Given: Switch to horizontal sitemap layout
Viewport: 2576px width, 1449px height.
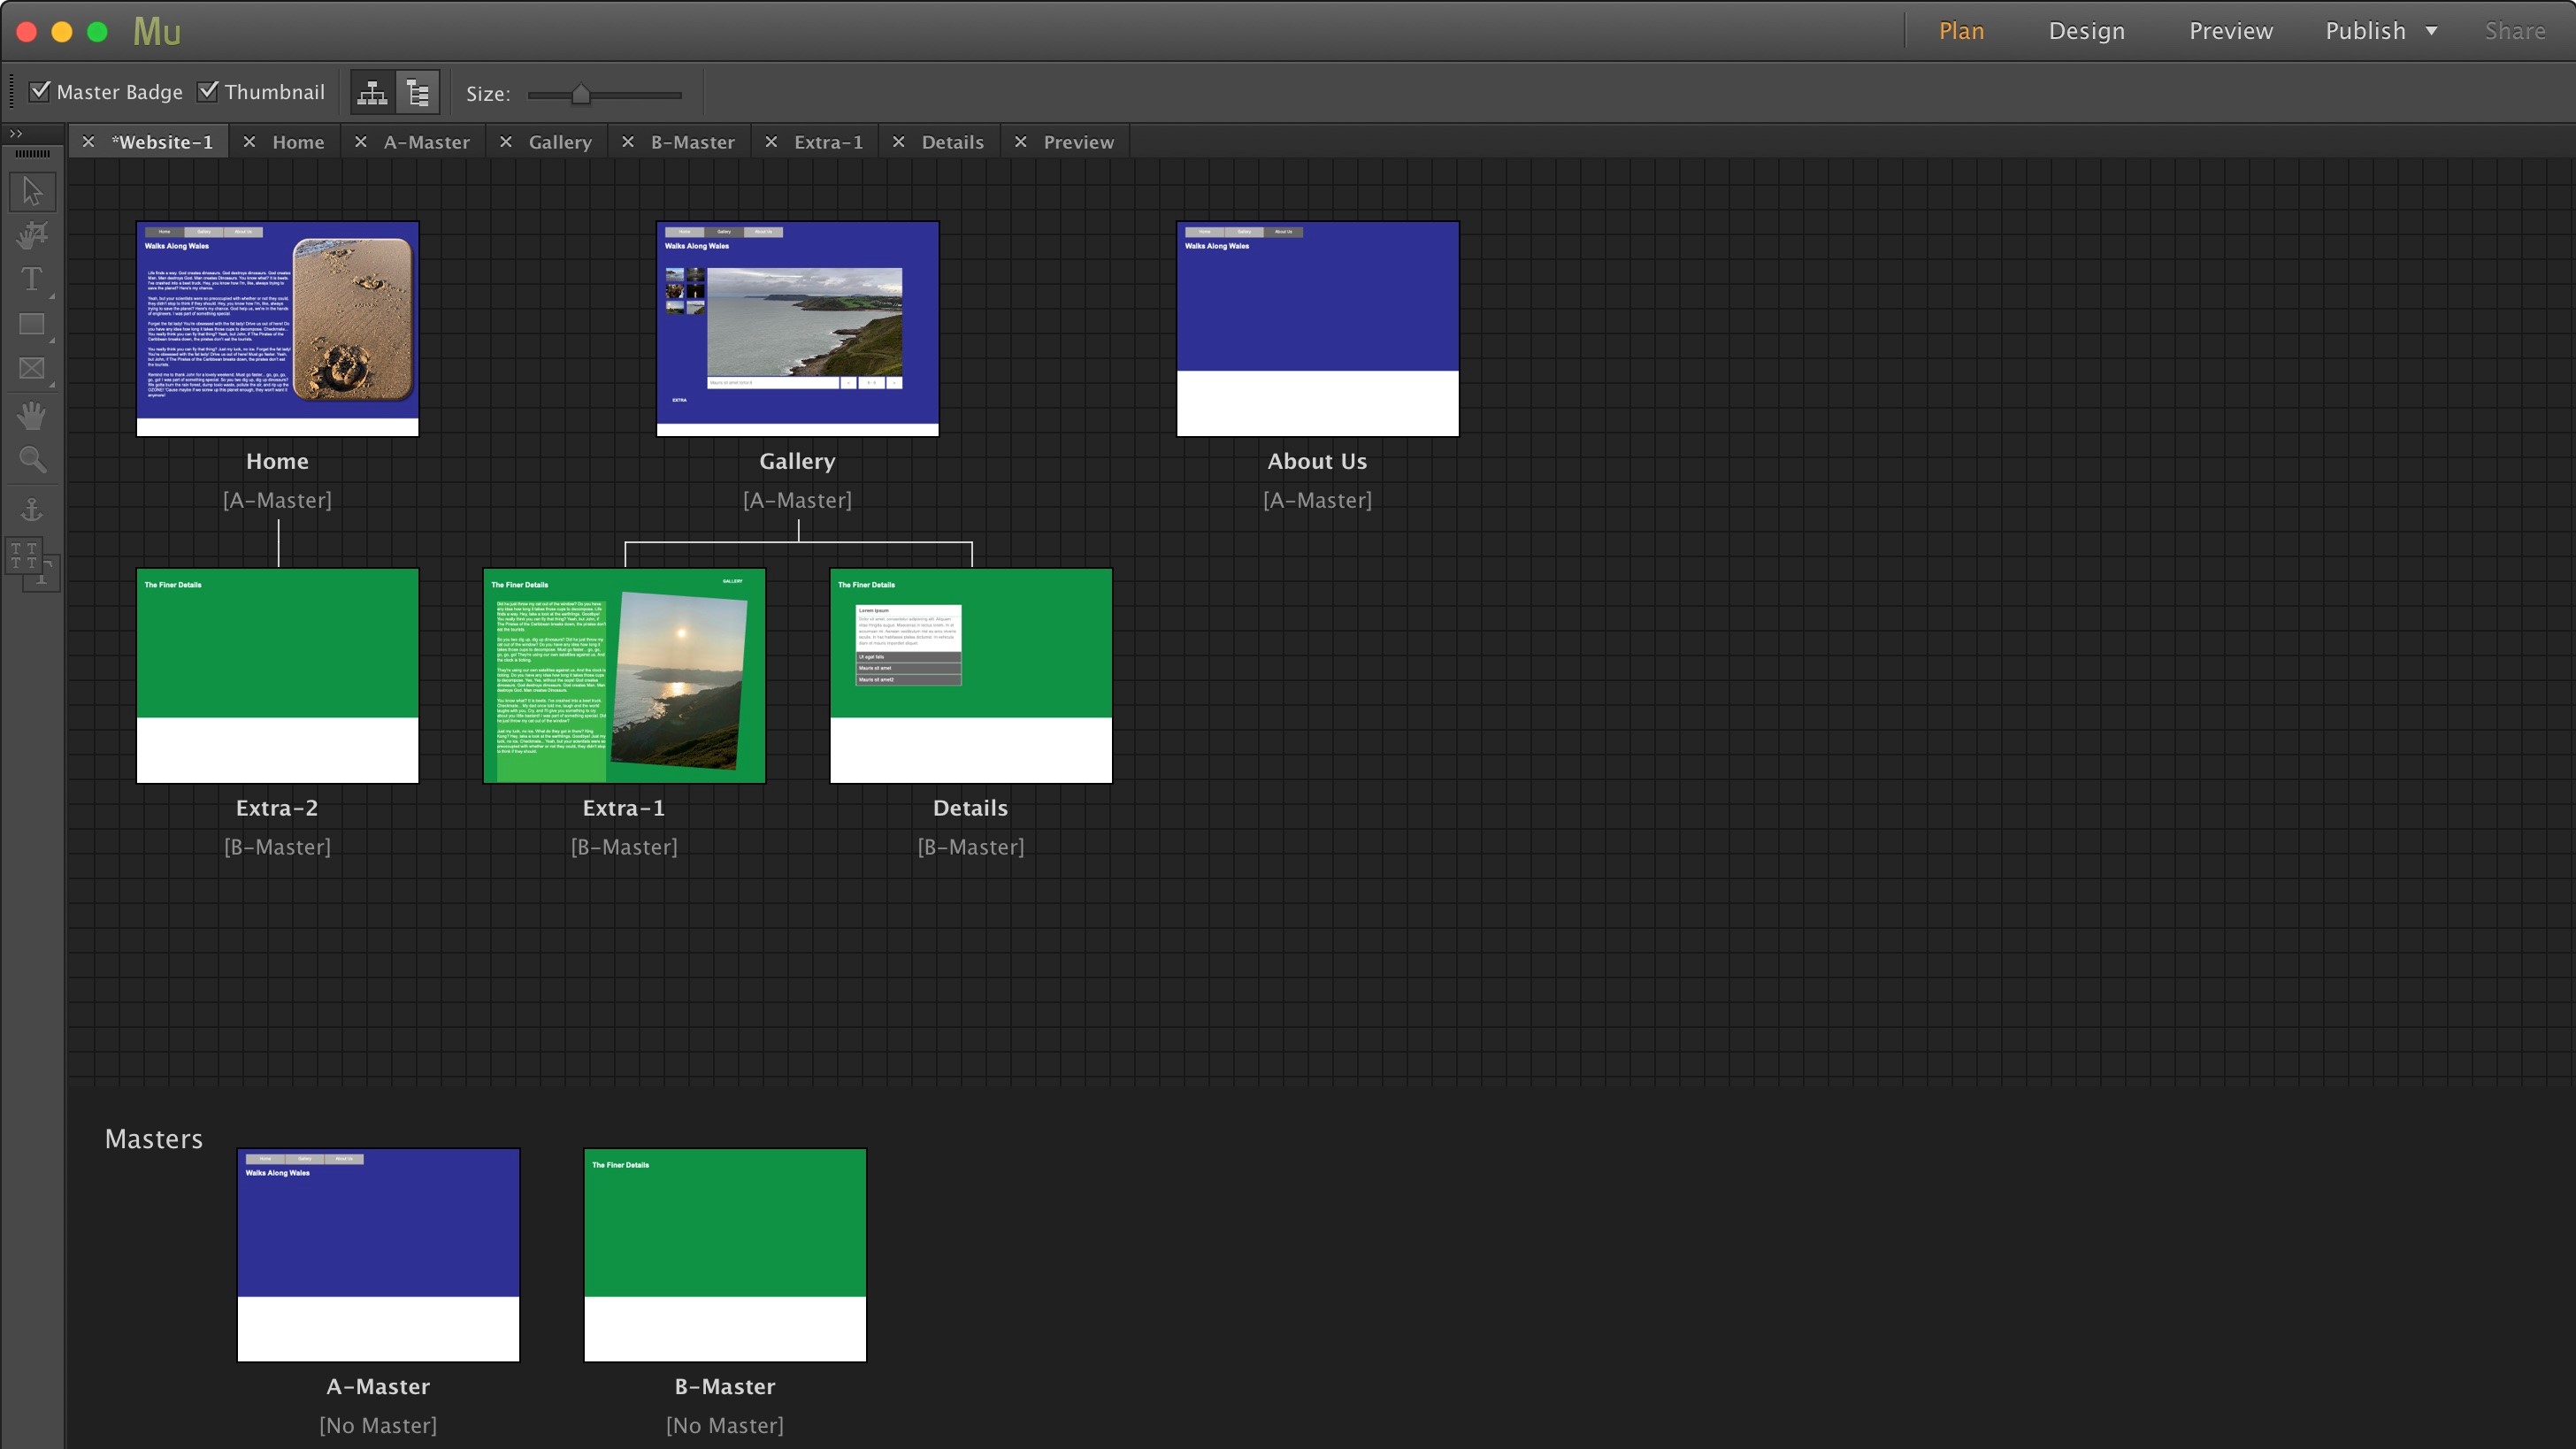Looking at the screenshot, I should pos(373,93).
